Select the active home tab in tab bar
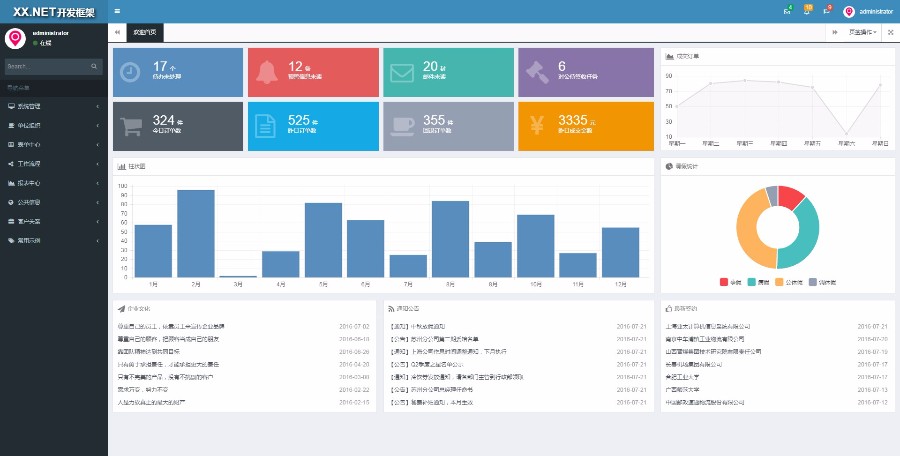Image resolution: width=900 pixels, height=456 pixels. pos(145,32)
